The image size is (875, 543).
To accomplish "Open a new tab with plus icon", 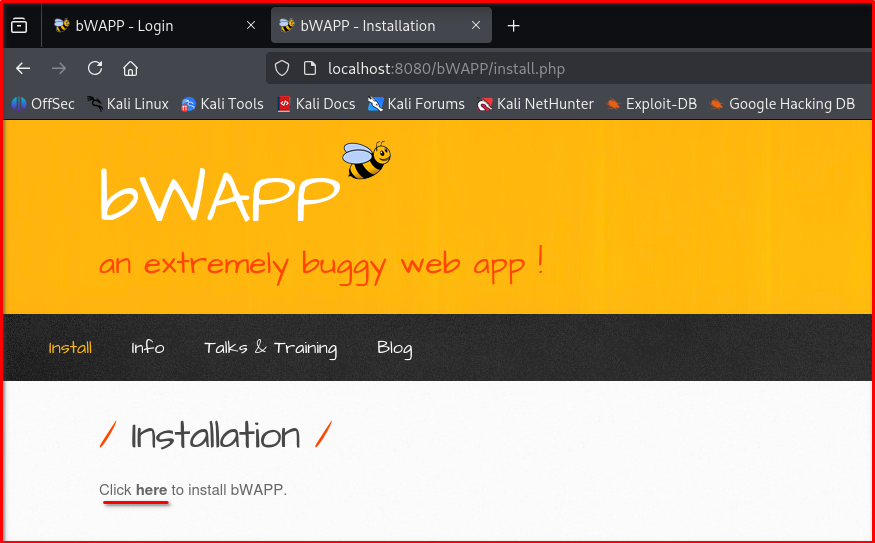I will (513, 26).
